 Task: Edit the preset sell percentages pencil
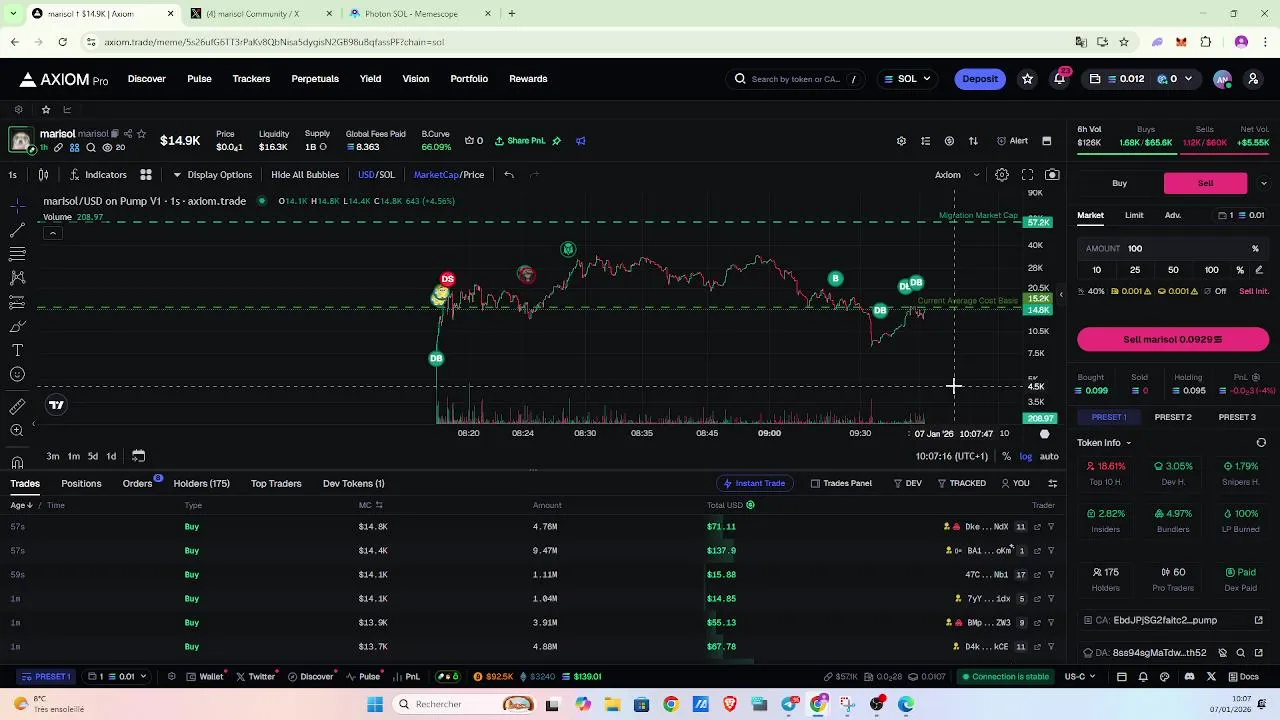[x=1259, y=270]
